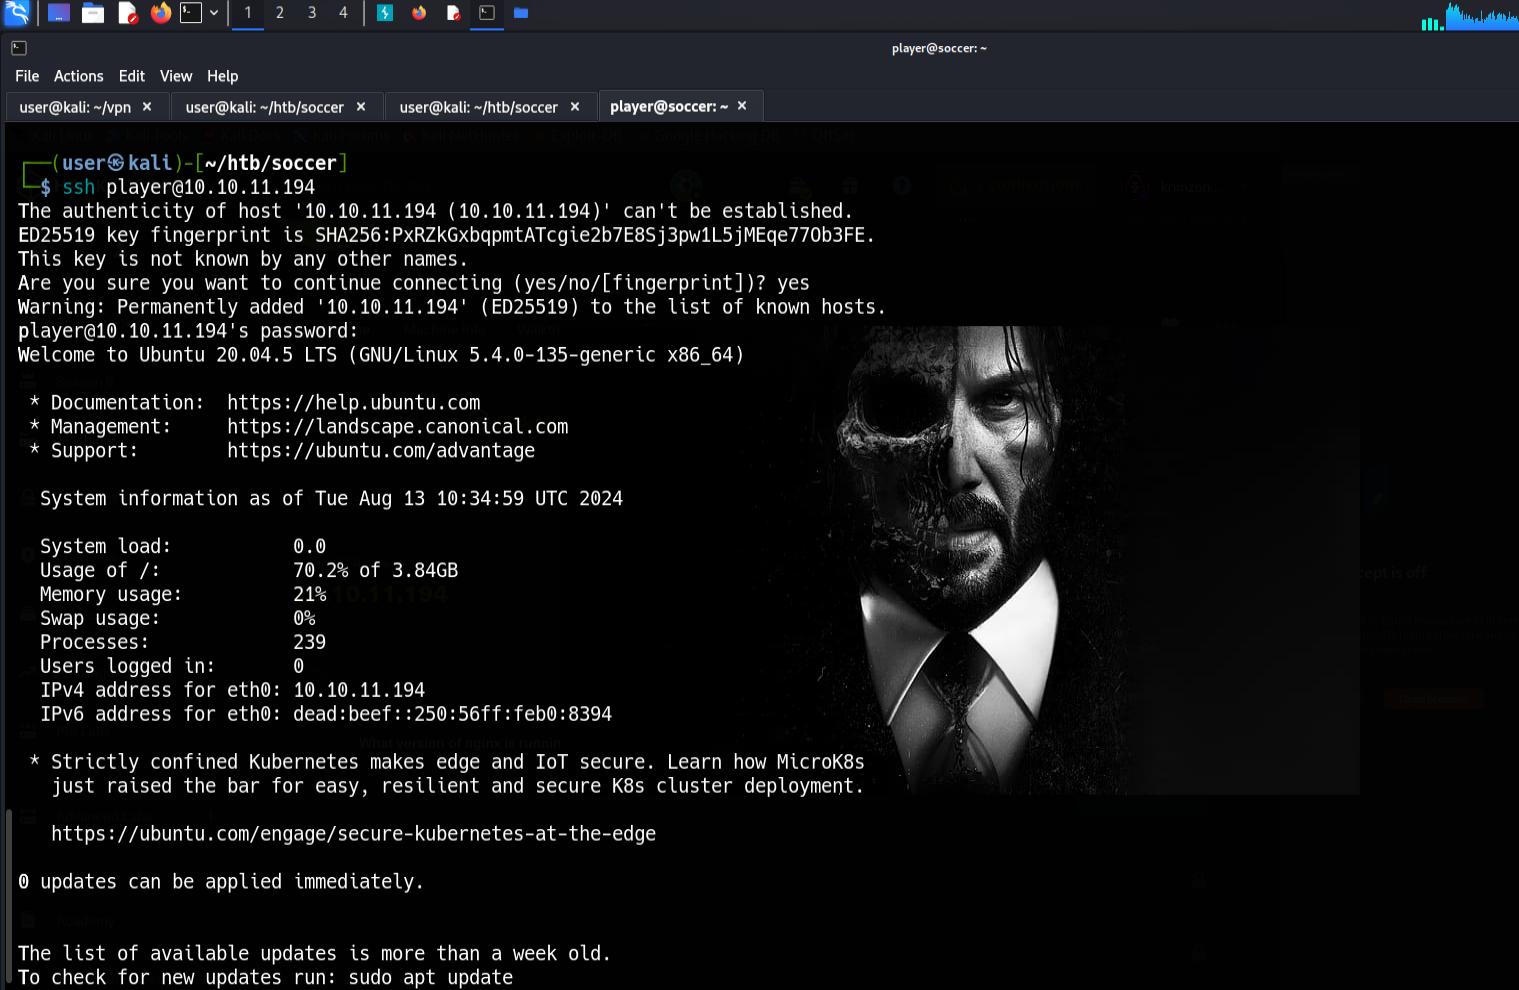The width and height of the screenshot is (1519, 990).
Task: Focus the text editor window in the taskbar
Action: 453,13
